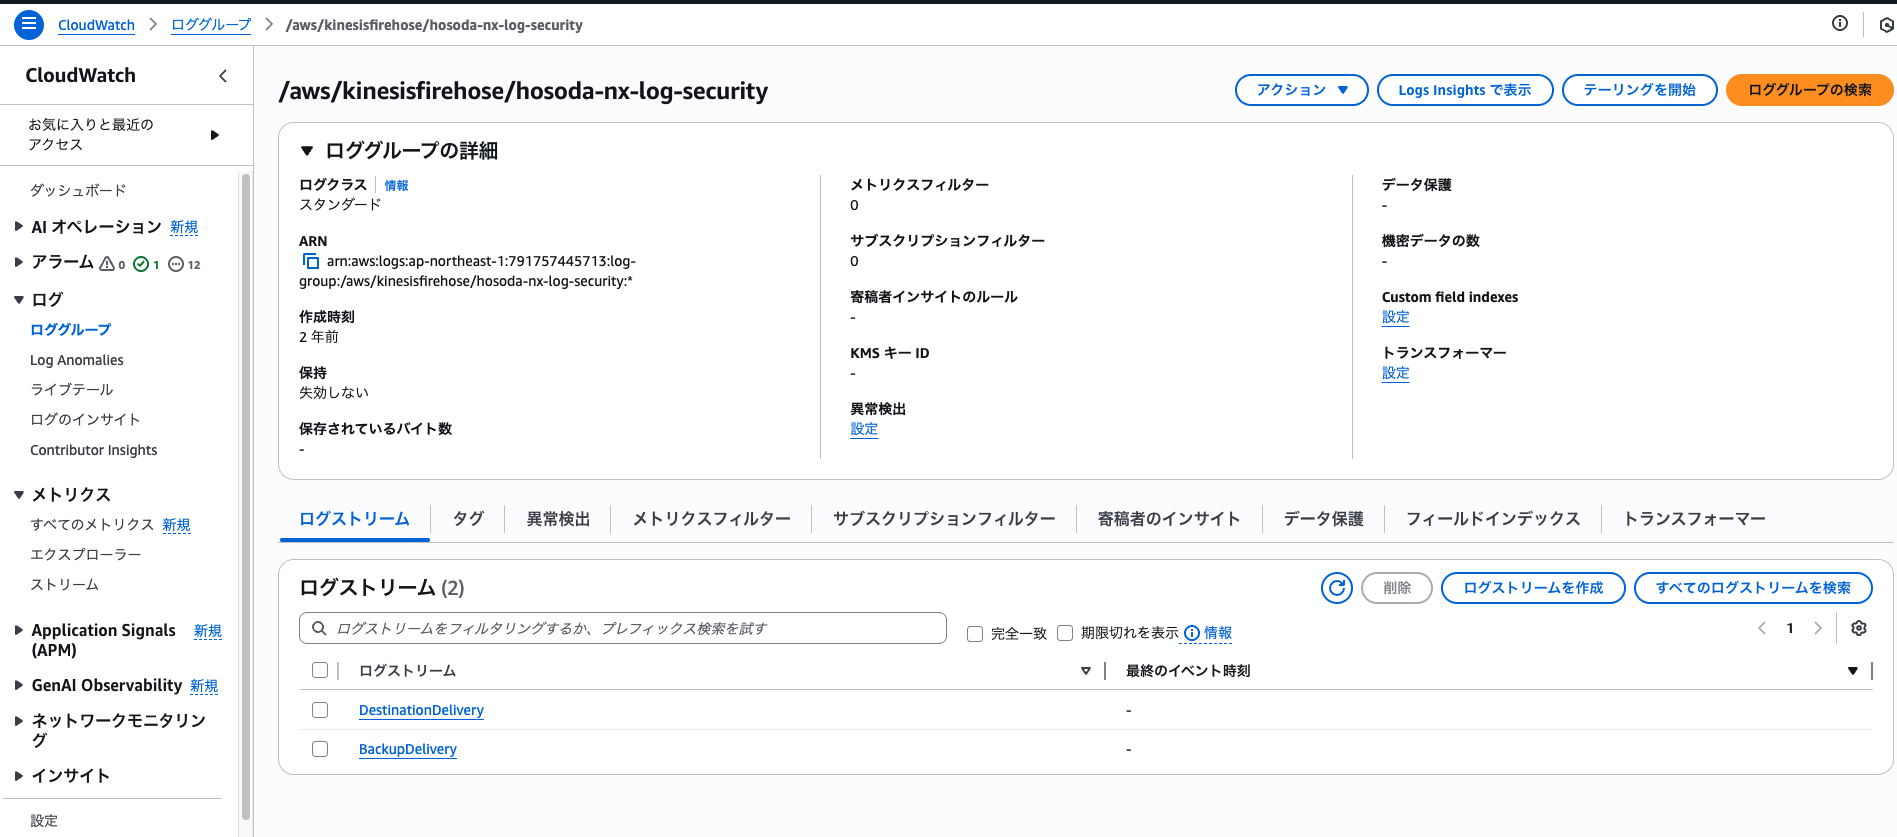This screenshot has height=837, width=1897.
Task: Open the BackupDelivery log stream link
Action: [x=408, y=749]
